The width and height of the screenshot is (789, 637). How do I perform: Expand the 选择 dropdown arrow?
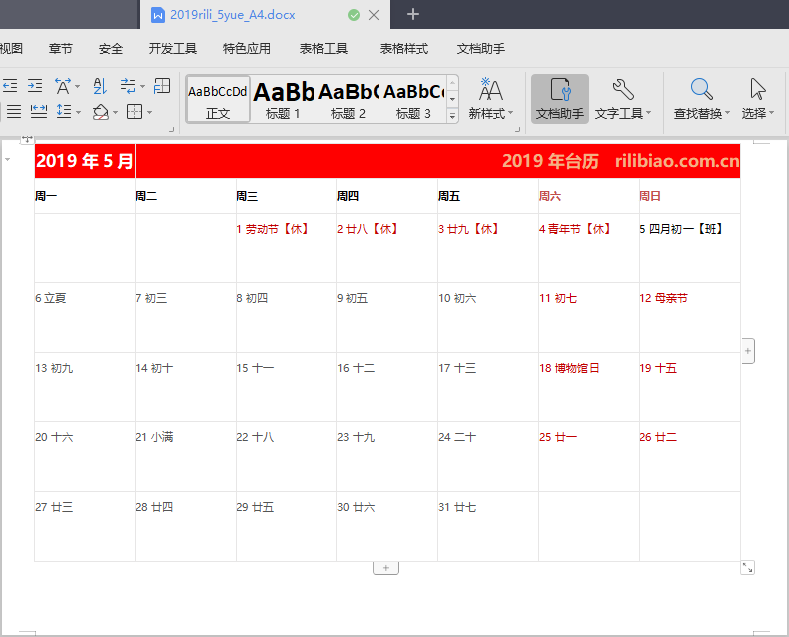[x=771, y=113]
